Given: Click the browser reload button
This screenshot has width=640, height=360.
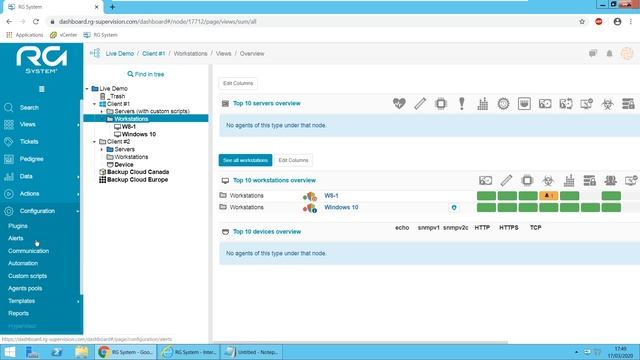Looking at the screenshot, I should (x=36, y=22).
